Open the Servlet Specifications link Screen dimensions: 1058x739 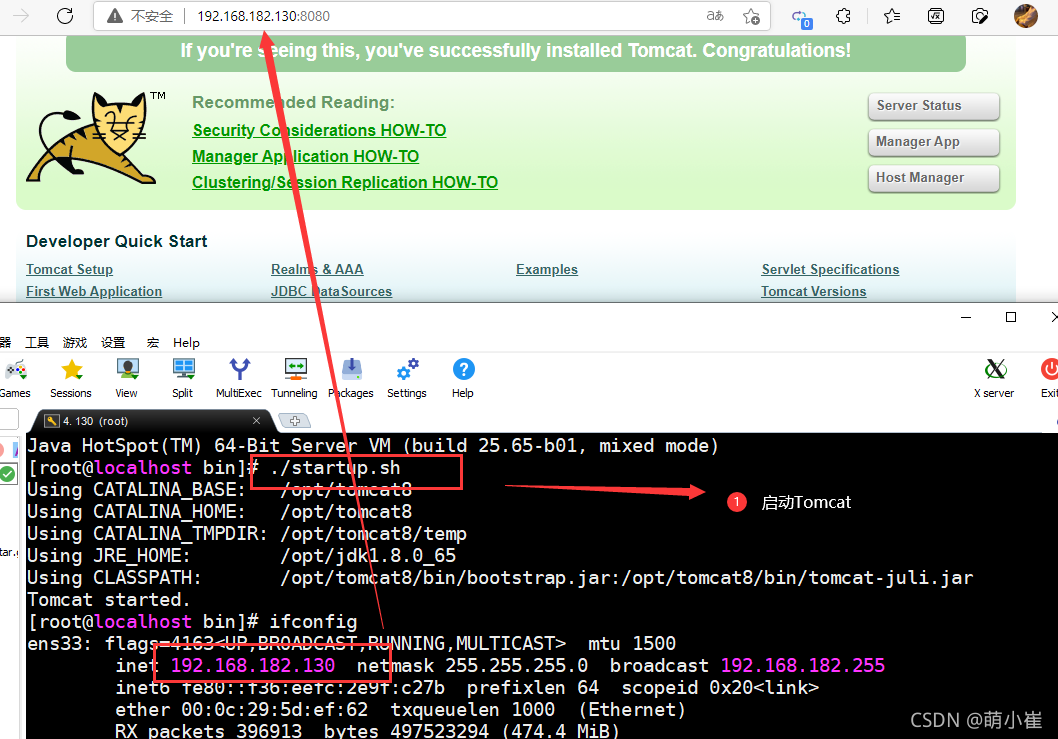point(830,269)
